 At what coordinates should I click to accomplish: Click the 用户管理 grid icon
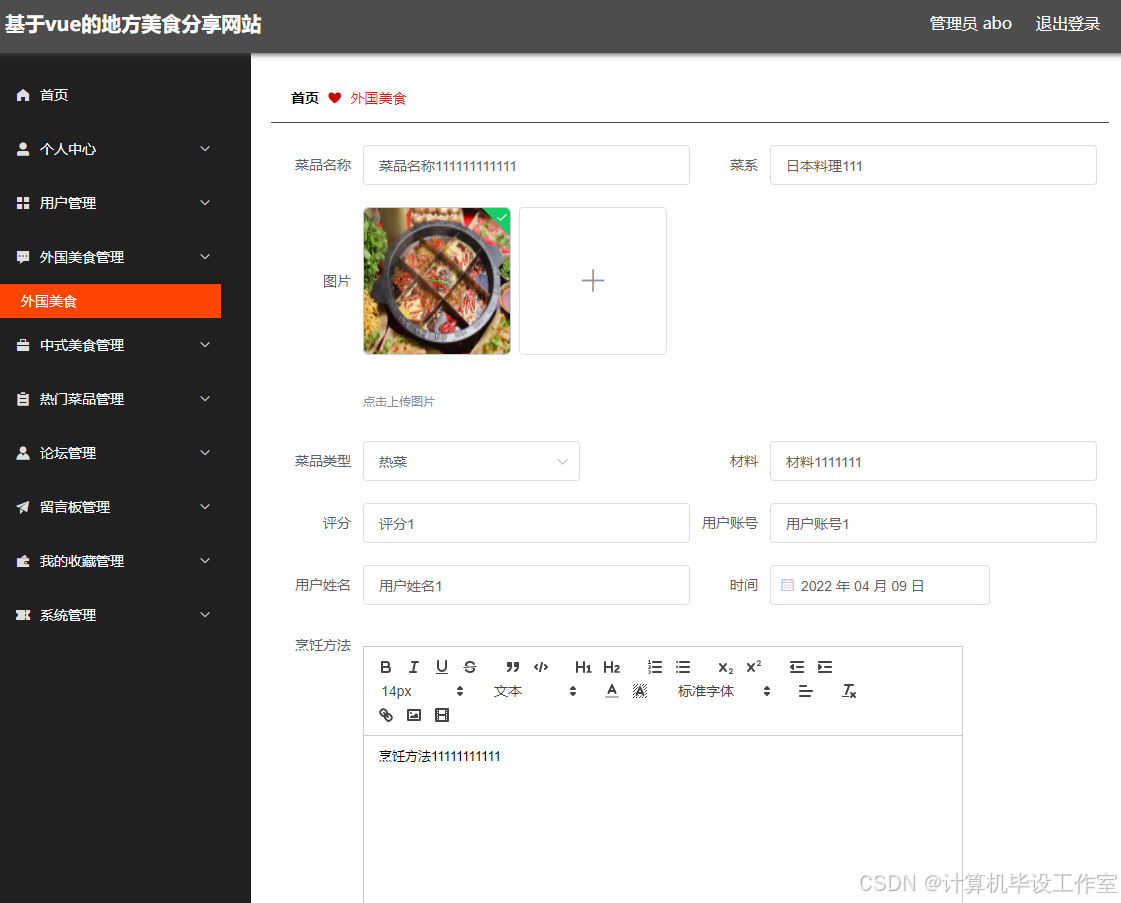(23, 203)
